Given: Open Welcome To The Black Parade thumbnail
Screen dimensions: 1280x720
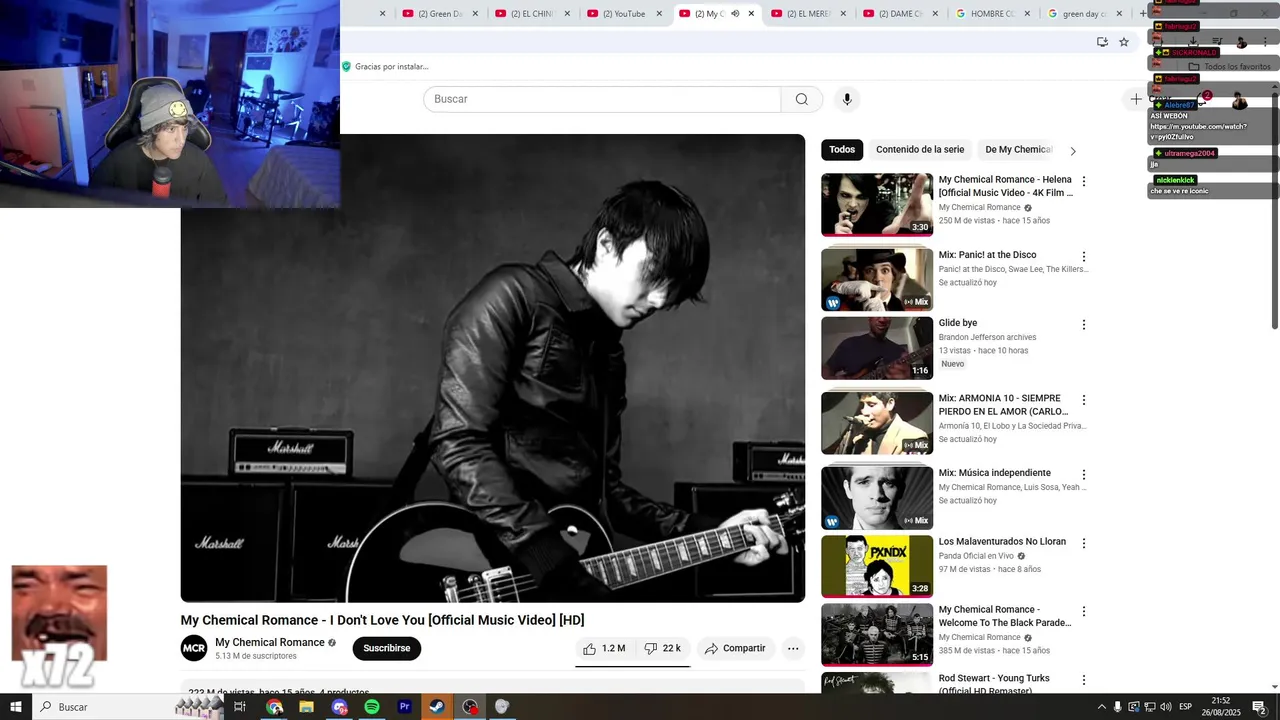Looking at the screenshot, I should click(x=877, y=635).
